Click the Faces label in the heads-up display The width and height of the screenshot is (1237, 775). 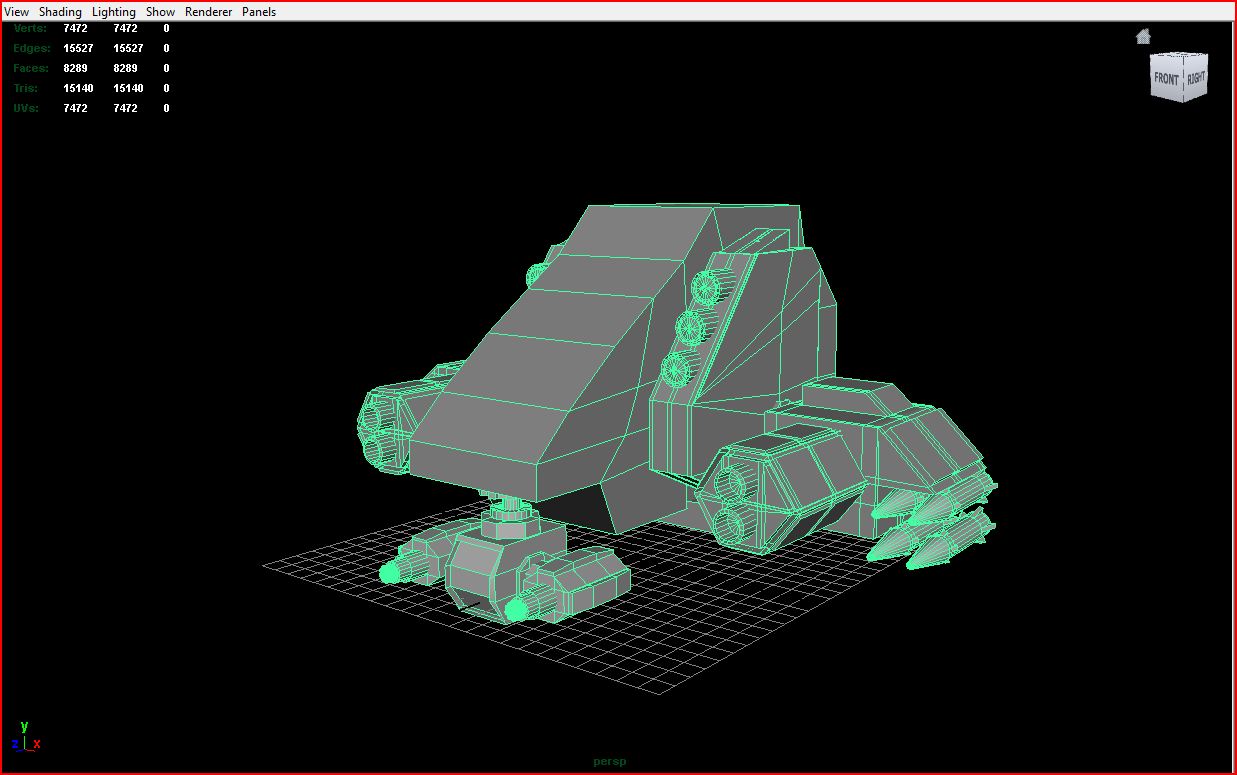[x=31, y=68]
